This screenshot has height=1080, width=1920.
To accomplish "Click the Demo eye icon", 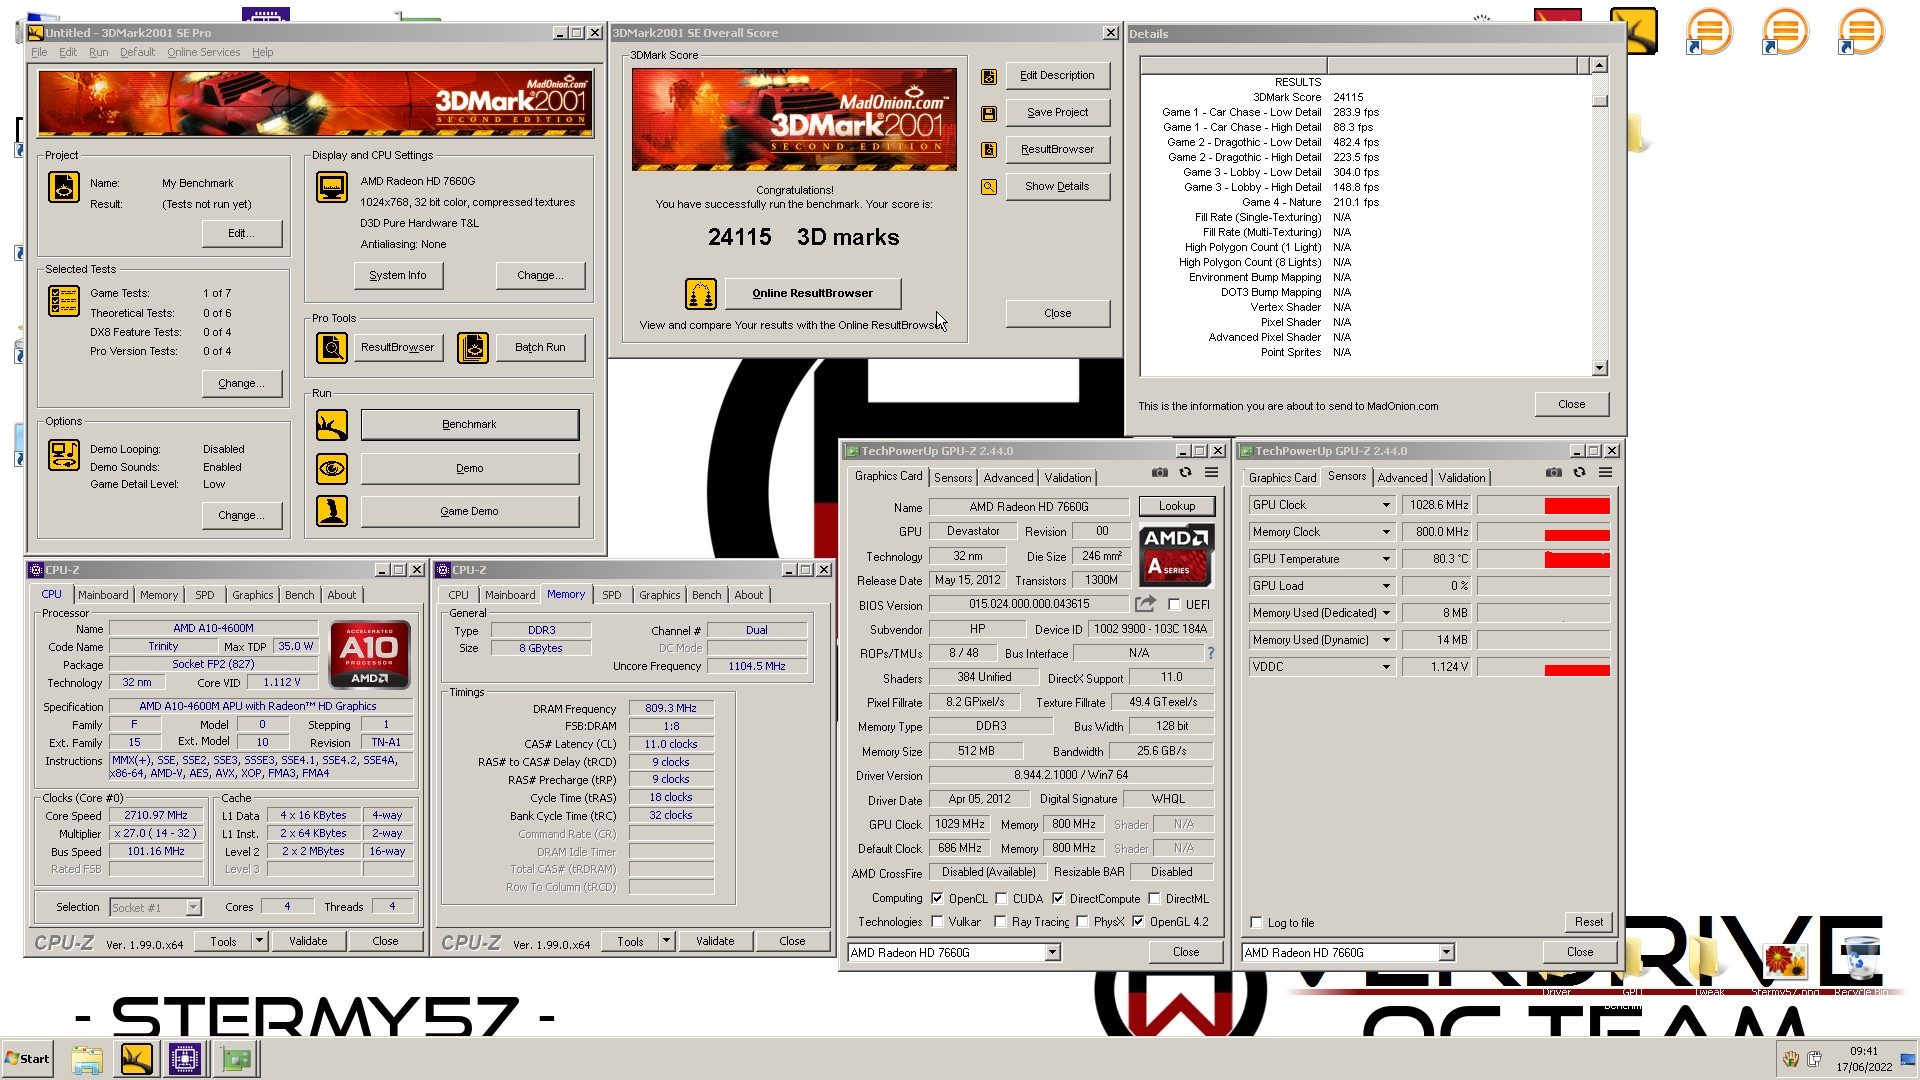I will (x=332, y=468).
